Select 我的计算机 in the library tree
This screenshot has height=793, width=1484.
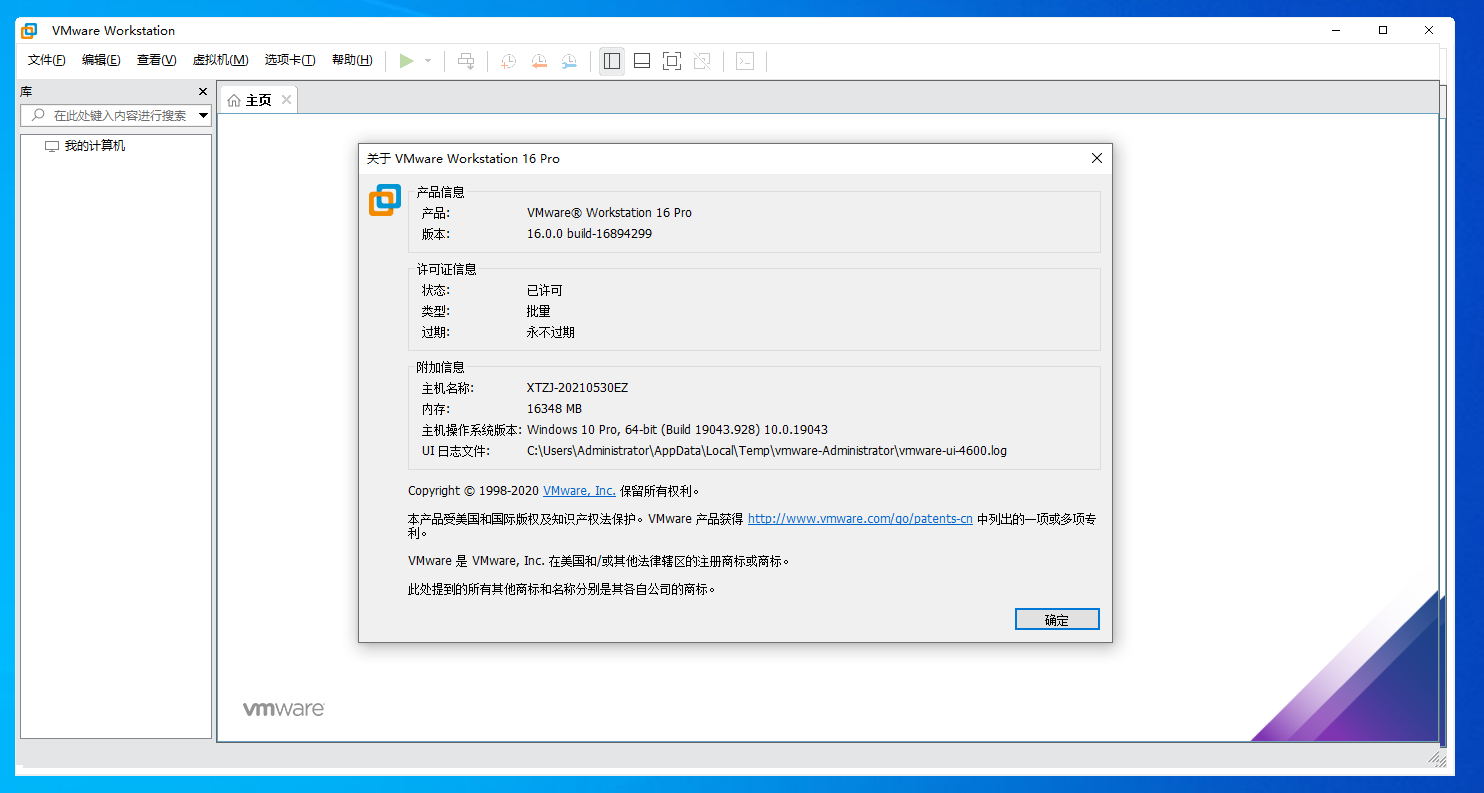[95, 146]
